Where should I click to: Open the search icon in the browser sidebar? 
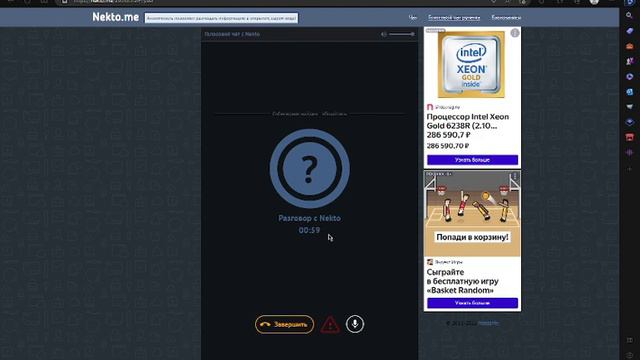[x=629, y=16]
